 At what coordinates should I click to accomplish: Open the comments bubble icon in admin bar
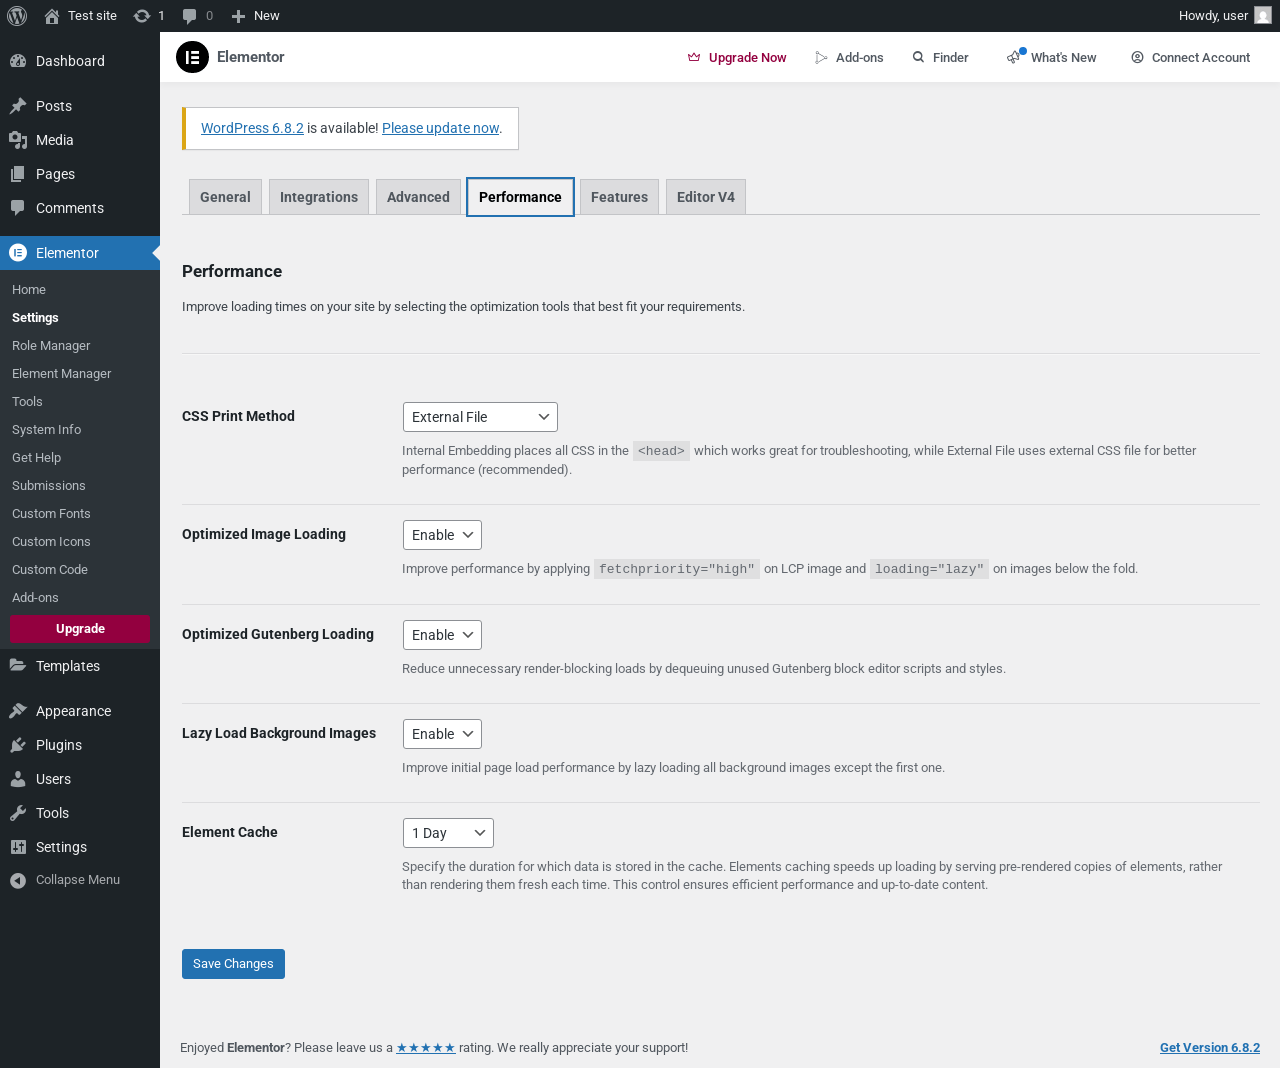coord(190,16)
